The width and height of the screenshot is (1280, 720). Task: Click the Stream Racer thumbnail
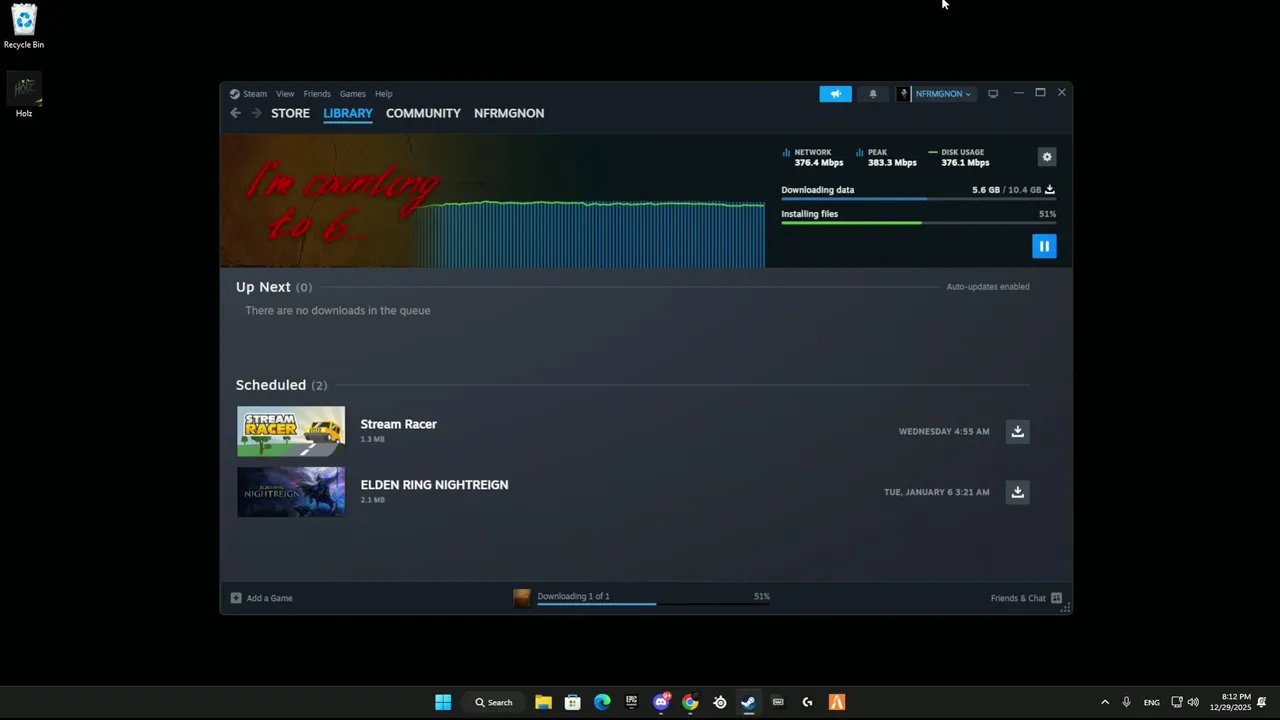[x=291, y=431]
